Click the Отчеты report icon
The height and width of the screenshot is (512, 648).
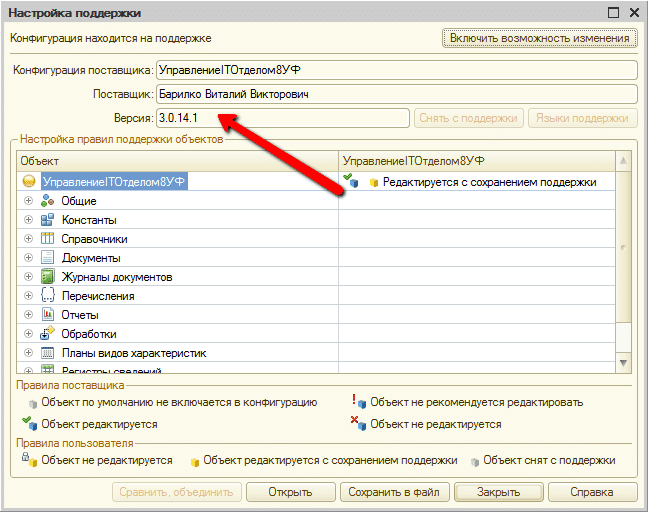point(47,315)
